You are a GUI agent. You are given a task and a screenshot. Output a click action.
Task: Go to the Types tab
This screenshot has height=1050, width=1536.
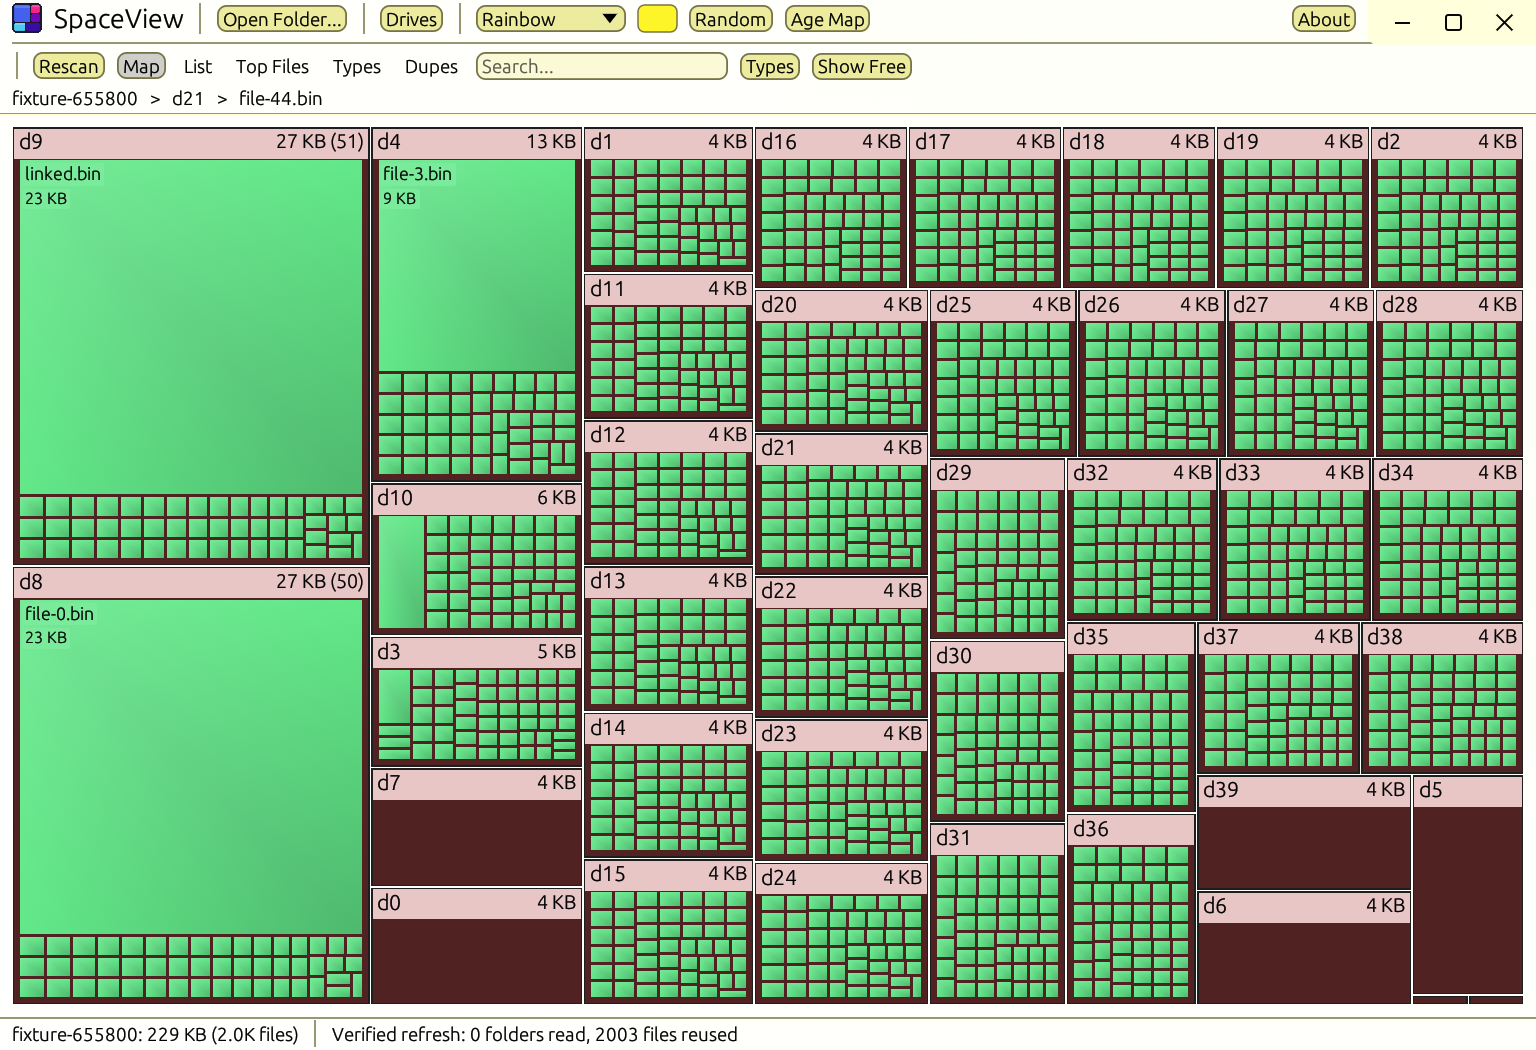357,66
